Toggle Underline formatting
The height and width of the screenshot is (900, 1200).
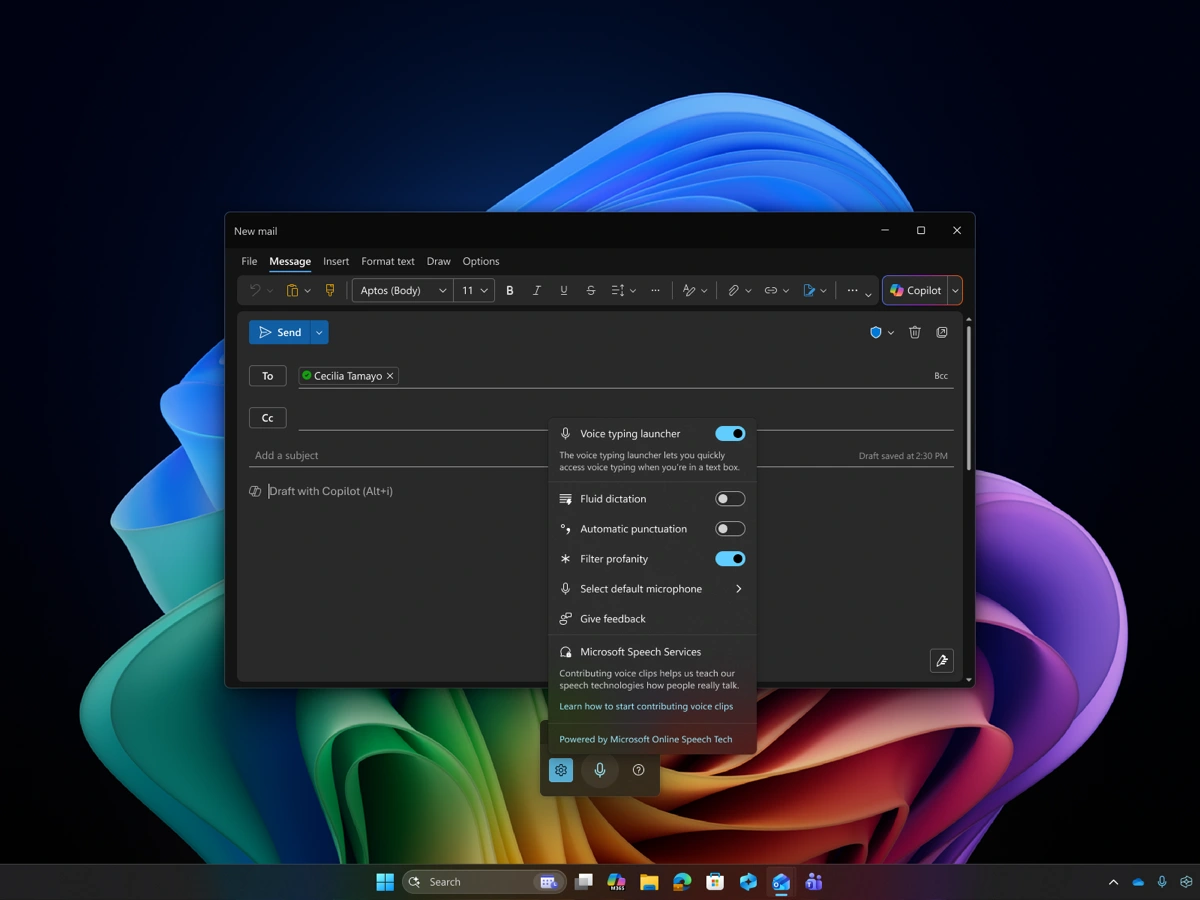point(564,291)
